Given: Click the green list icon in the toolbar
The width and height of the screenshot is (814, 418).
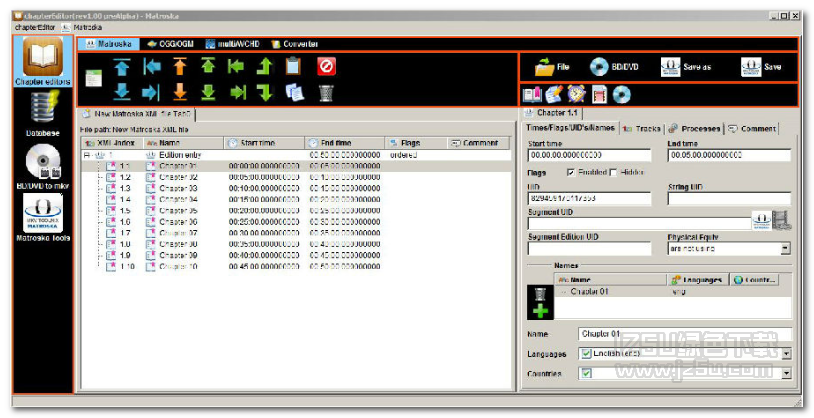Looking at the screenshot, I should [94, 78].
